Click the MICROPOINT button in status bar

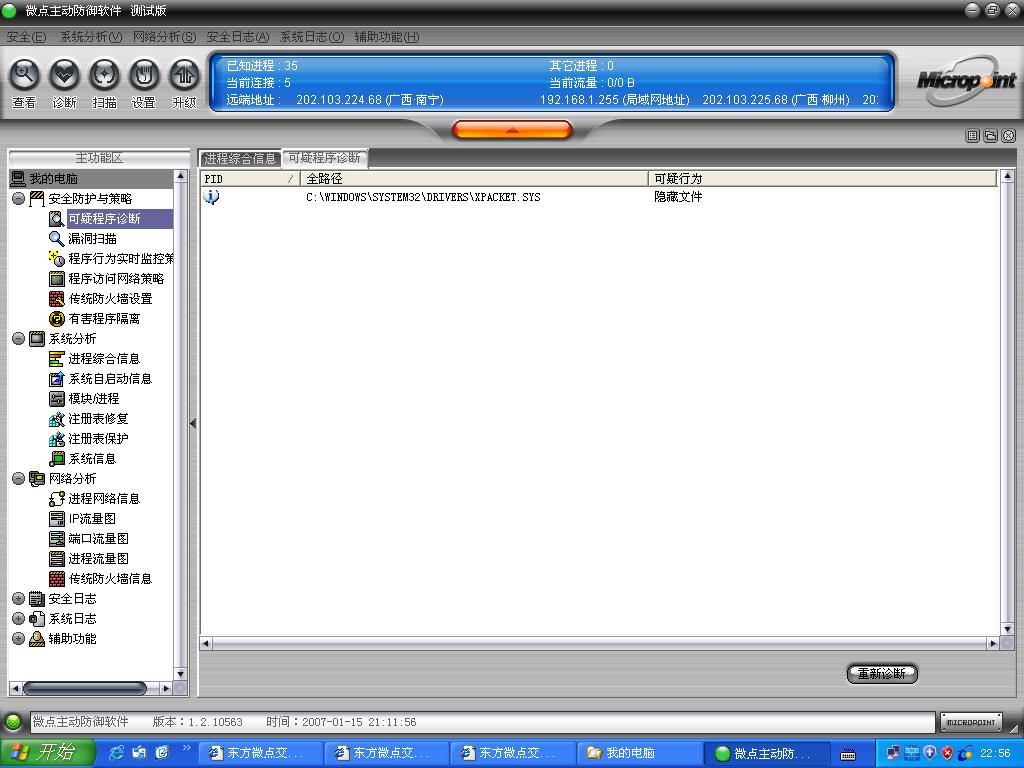pos(970,722)
